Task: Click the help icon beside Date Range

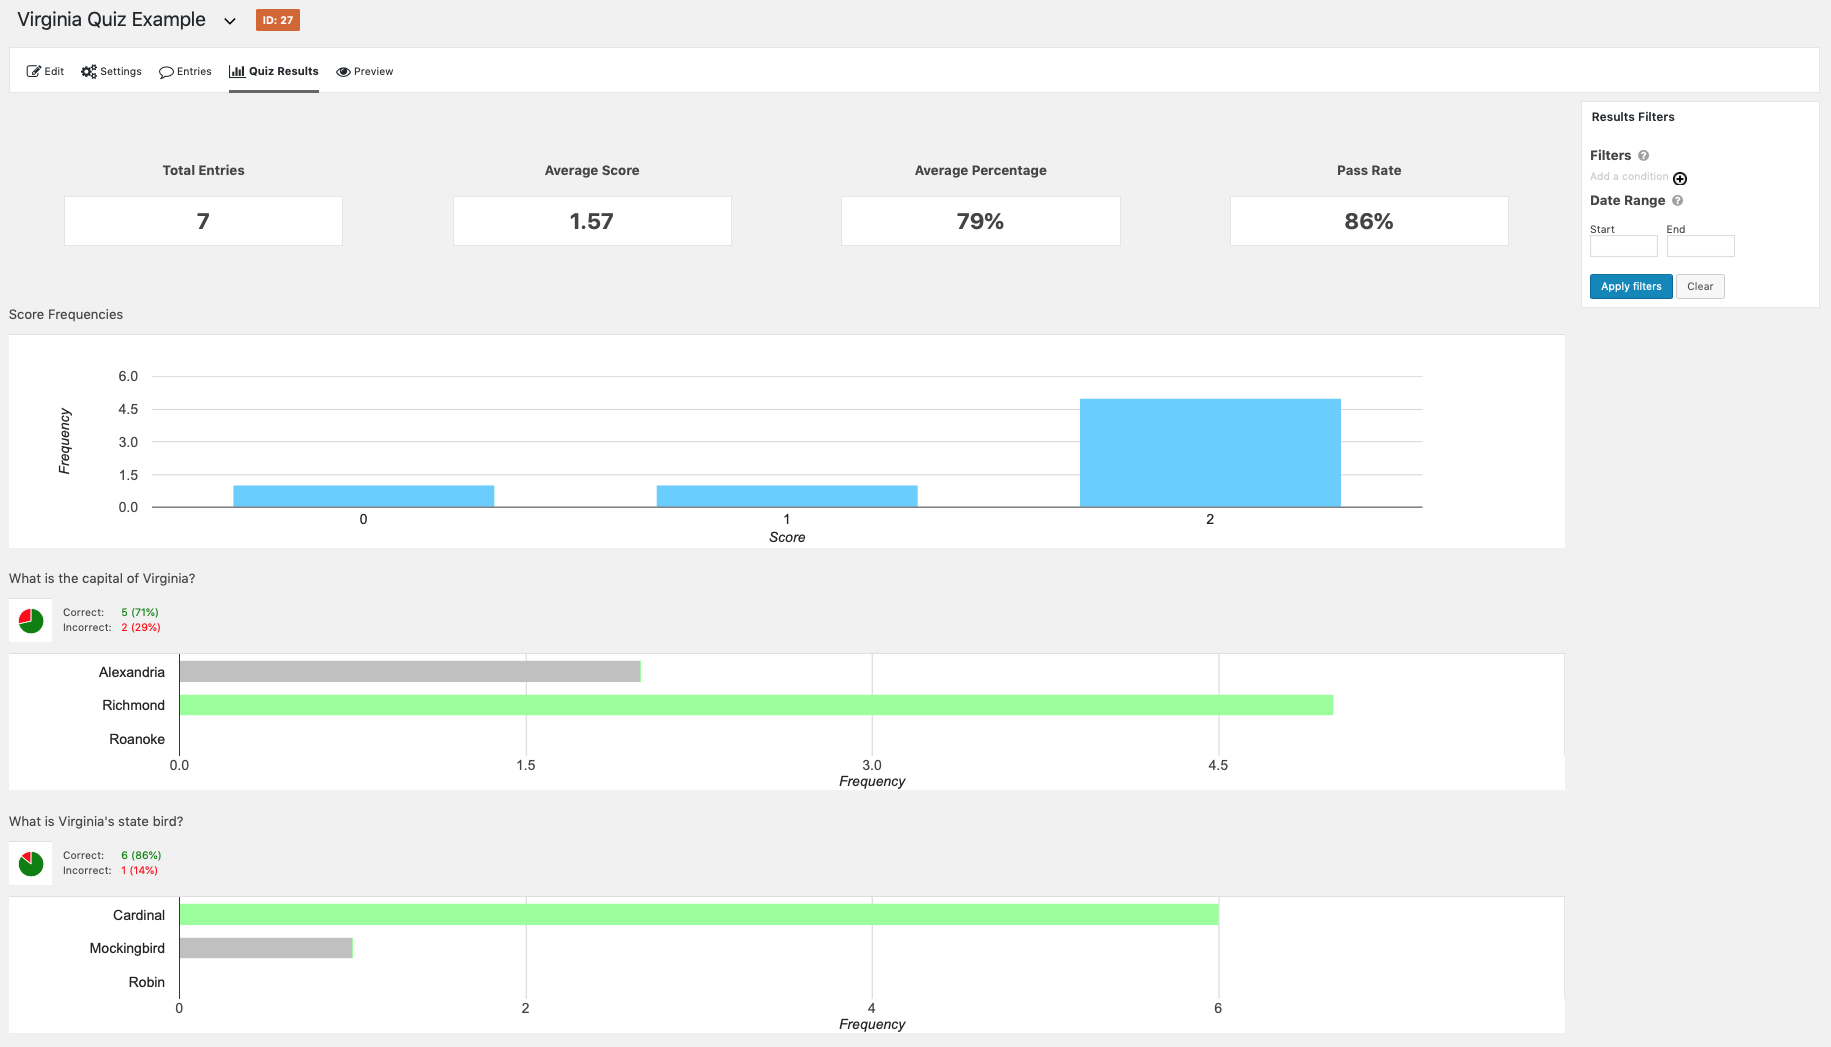Action: point(1677,200)
